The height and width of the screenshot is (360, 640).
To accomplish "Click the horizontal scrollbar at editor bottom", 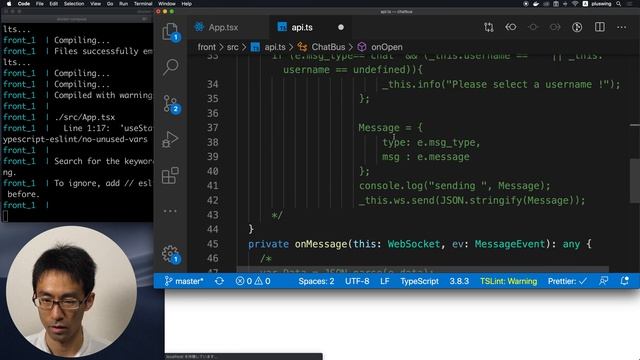I will [x=422, y=270].
